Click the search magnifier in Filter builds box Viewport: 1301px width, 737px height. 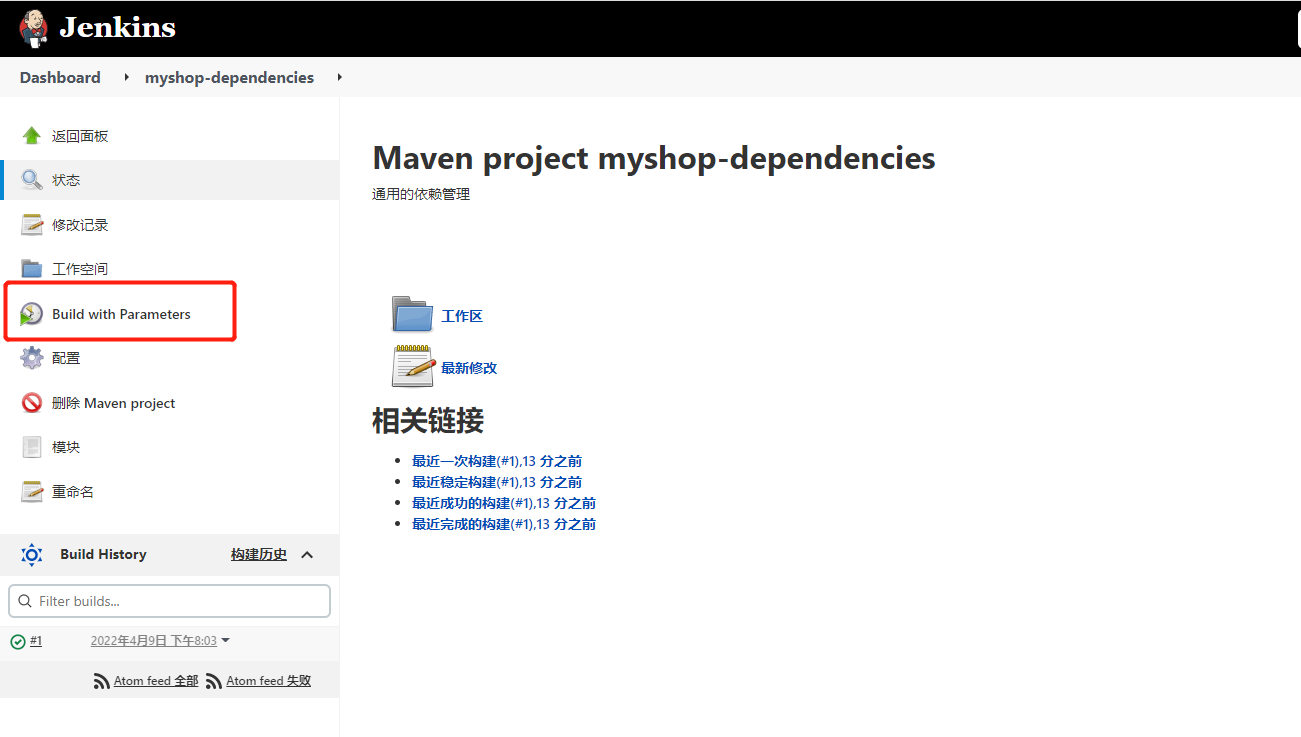coord(24,601)
